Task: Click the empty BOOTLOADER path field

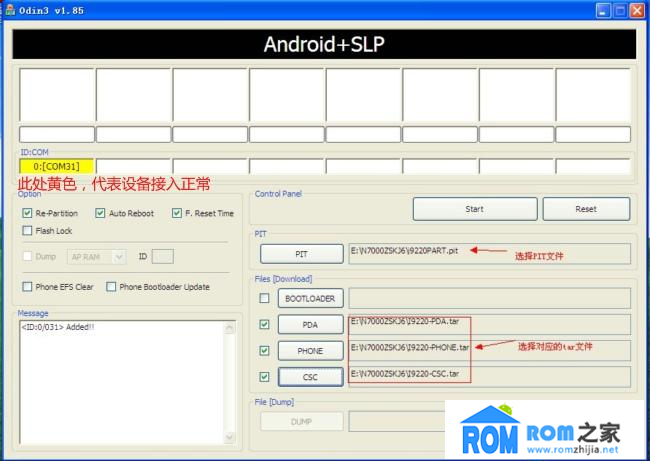Action: (x=490, y=298)
